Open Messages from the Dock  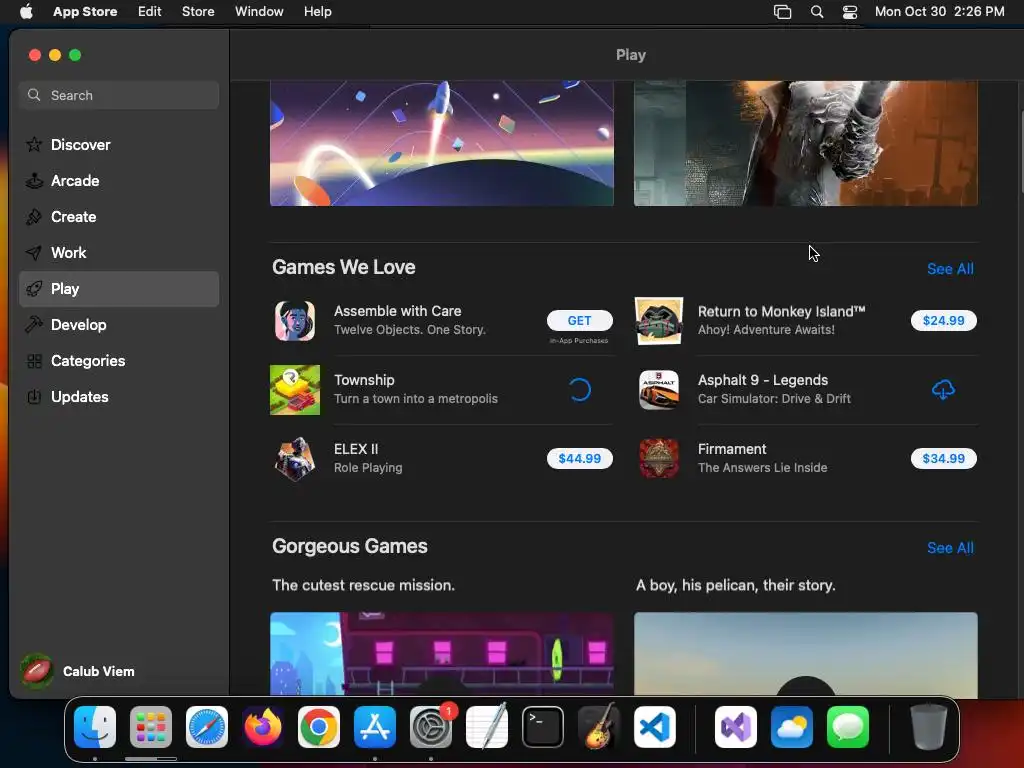point(848,727)
